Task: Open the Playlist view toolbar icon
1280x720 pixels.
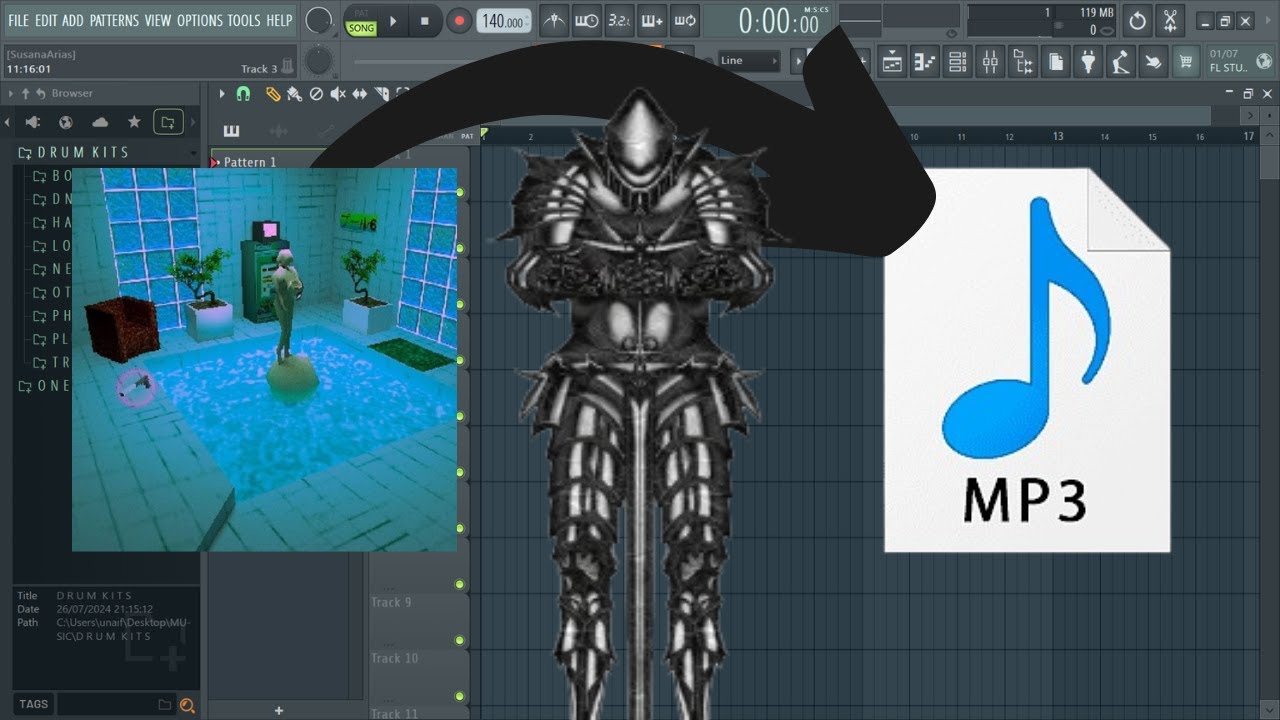Action: click(892, 62)
